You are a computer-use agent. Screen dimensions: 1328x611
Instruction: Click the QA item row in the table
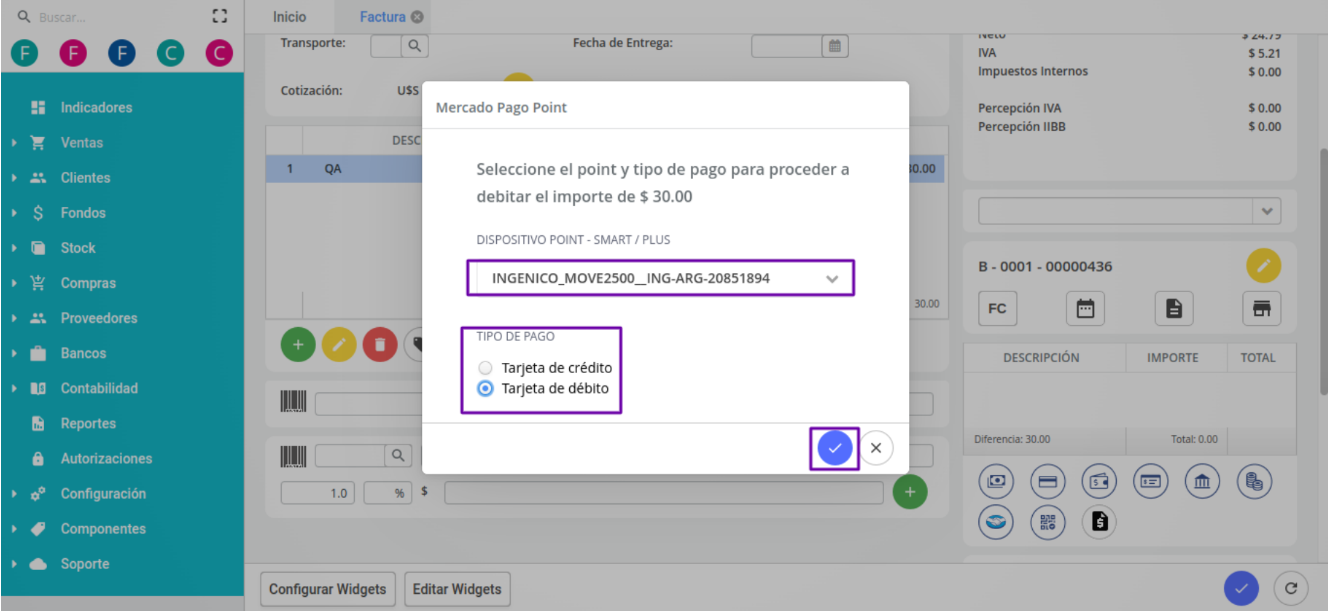point(605,169)
